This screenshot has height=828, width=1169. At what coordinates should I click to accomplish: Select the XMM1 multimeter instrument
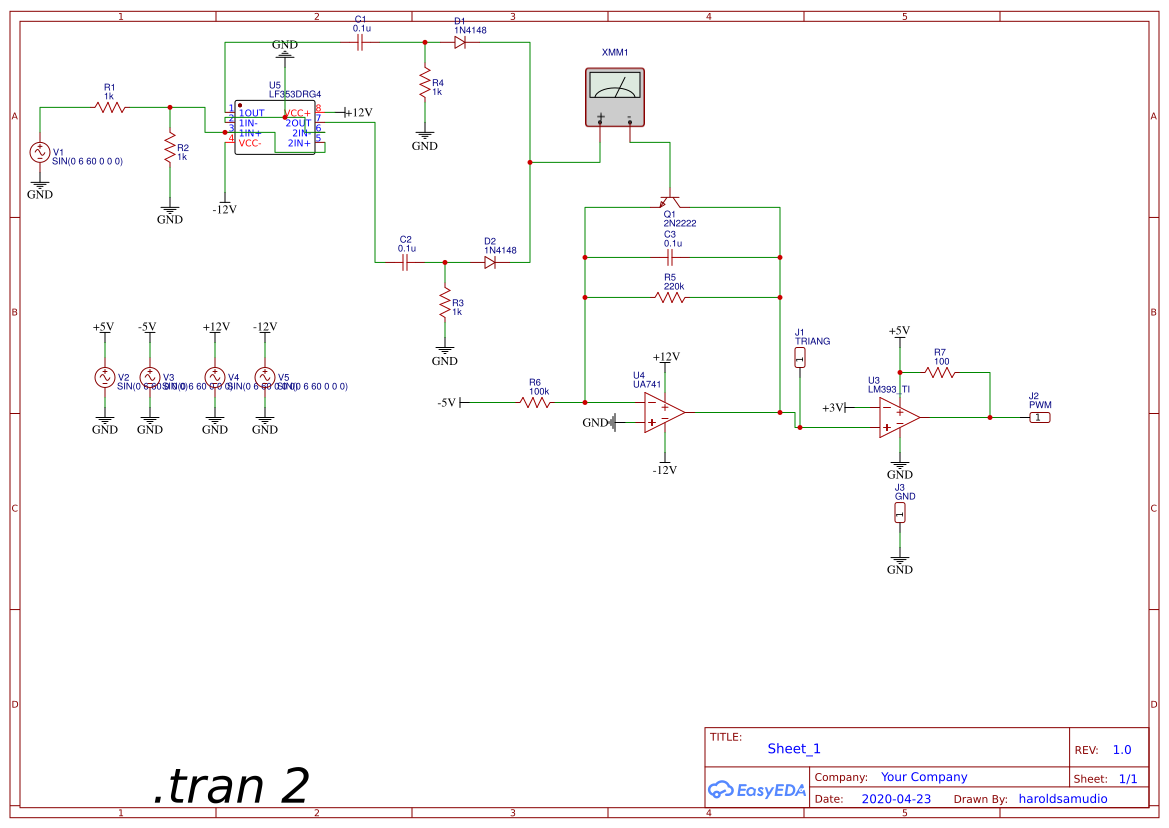[615, 98]
